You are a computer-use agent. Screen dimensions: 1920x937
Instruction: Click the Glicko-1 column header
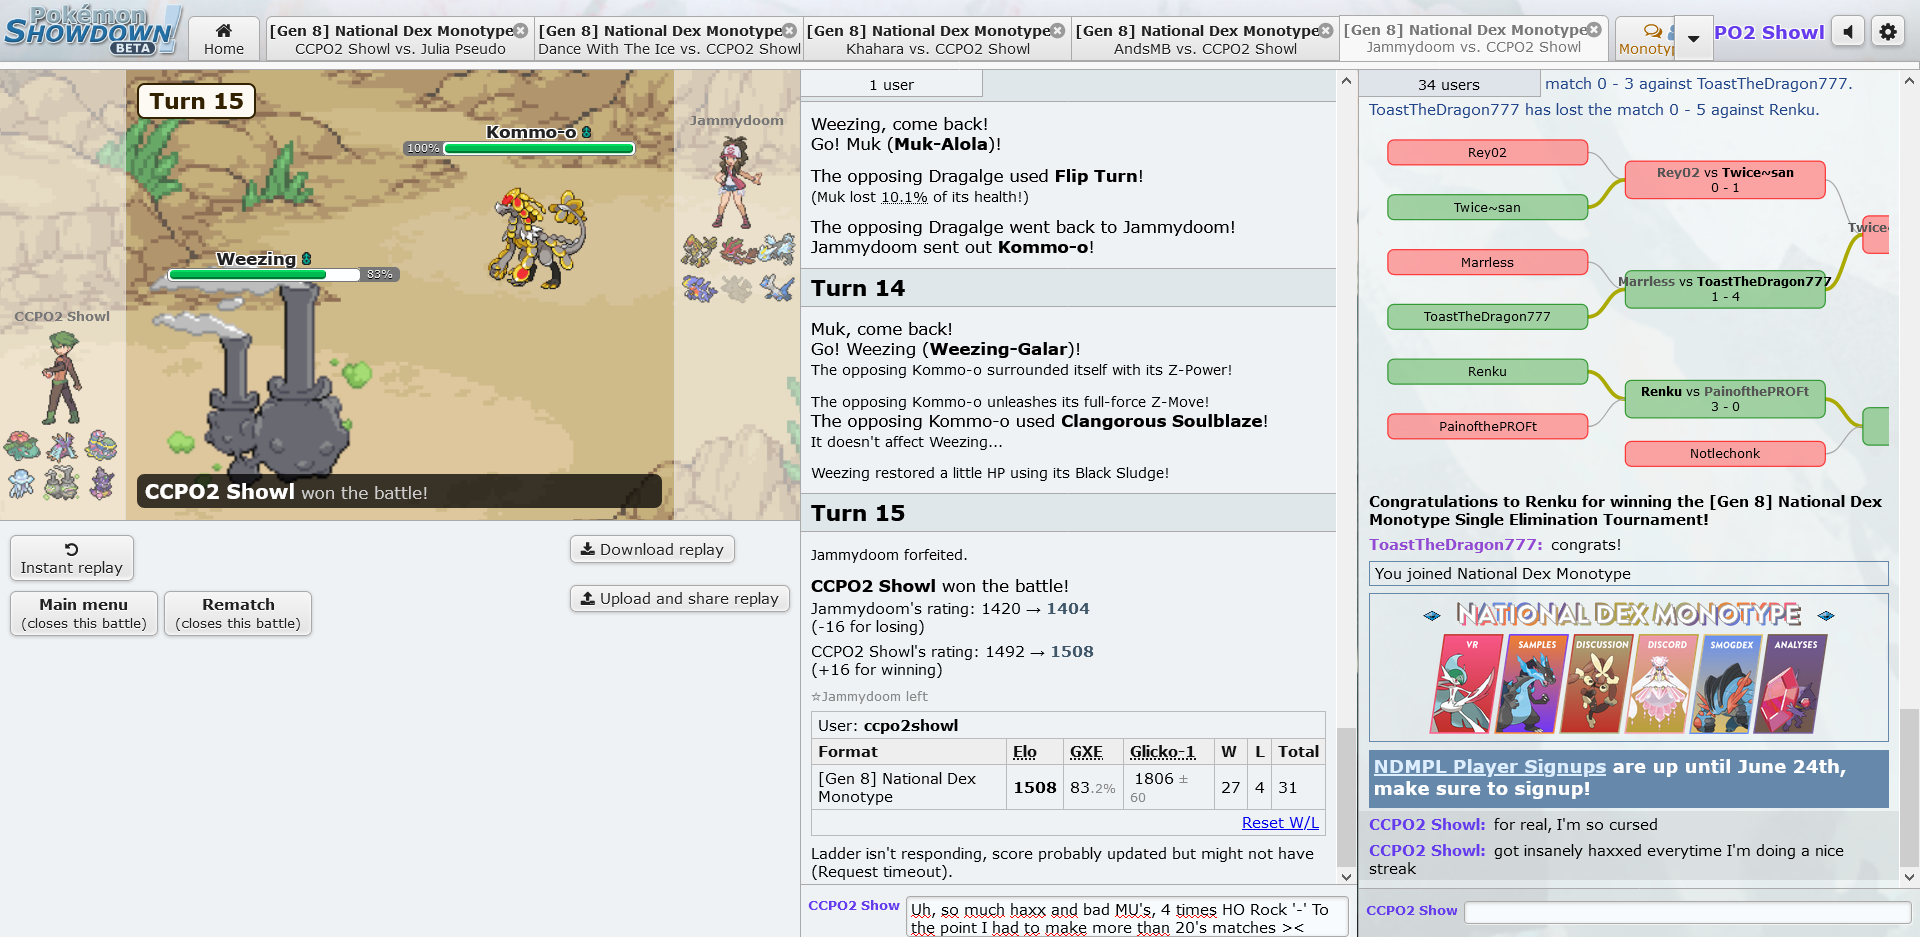[1162, 751]
